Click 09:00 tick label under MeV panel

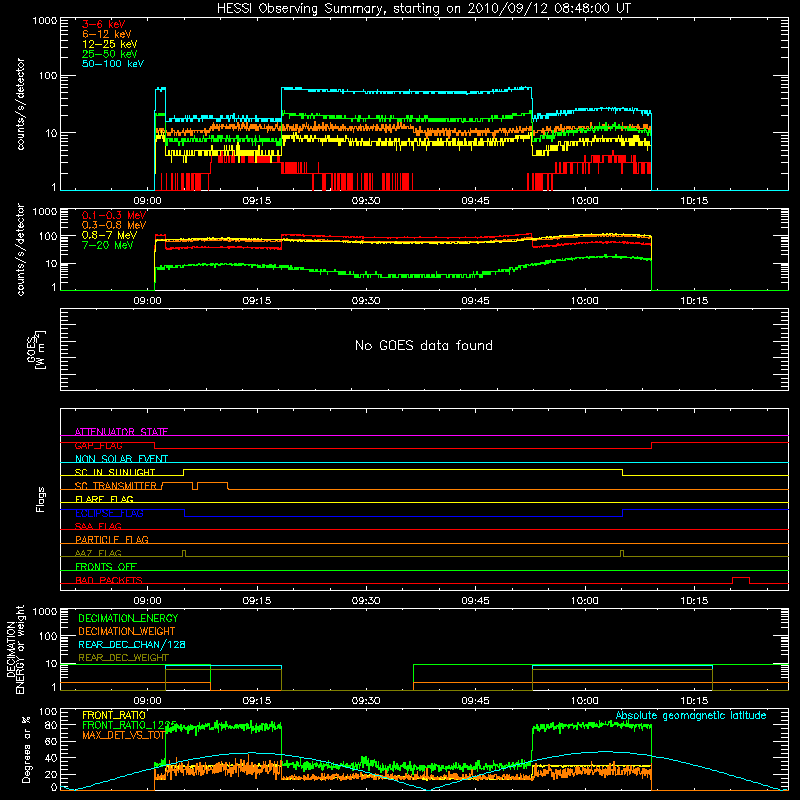tap(147, 301)
